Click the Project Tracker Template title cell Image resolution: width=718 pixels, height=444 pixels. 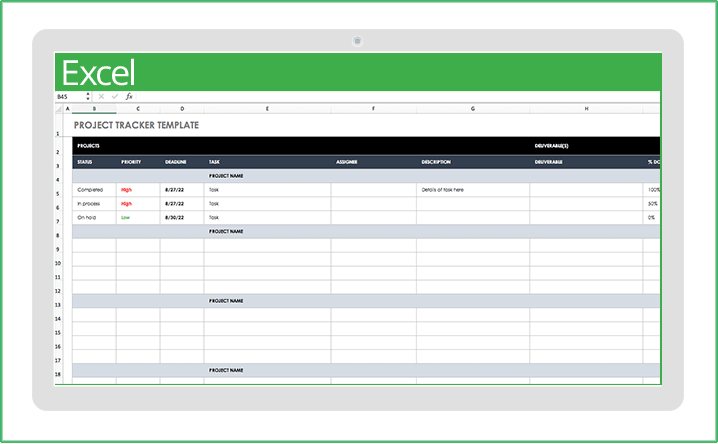(137, 126)
